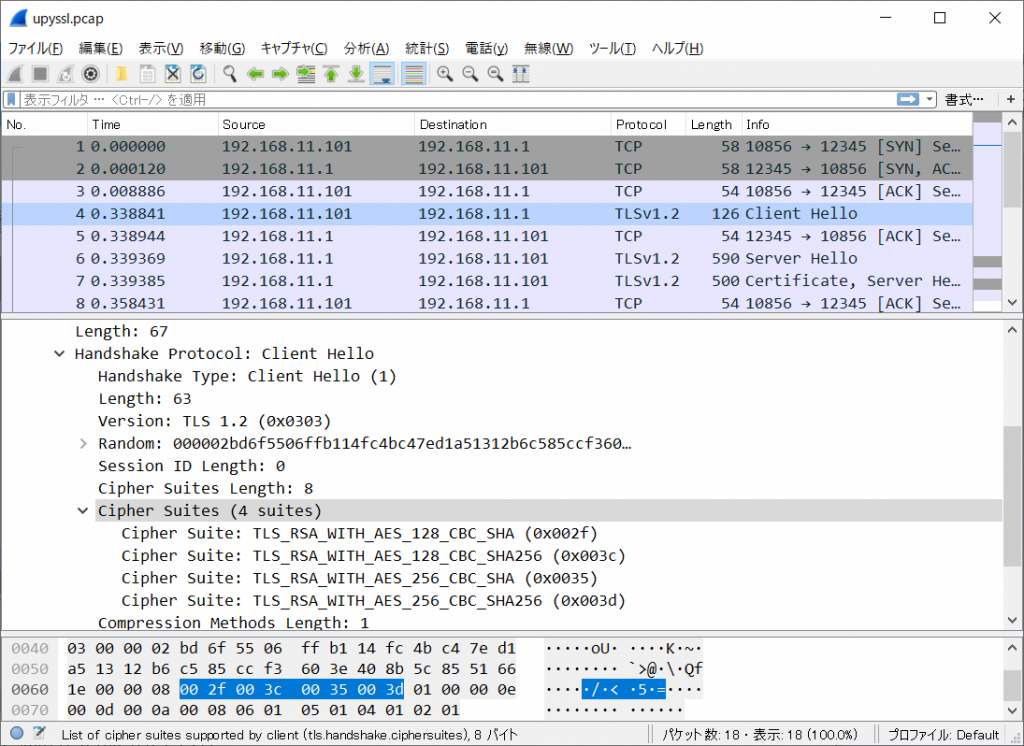
Task: Open the find packet magnifier icon
Action: coord(227,73)
